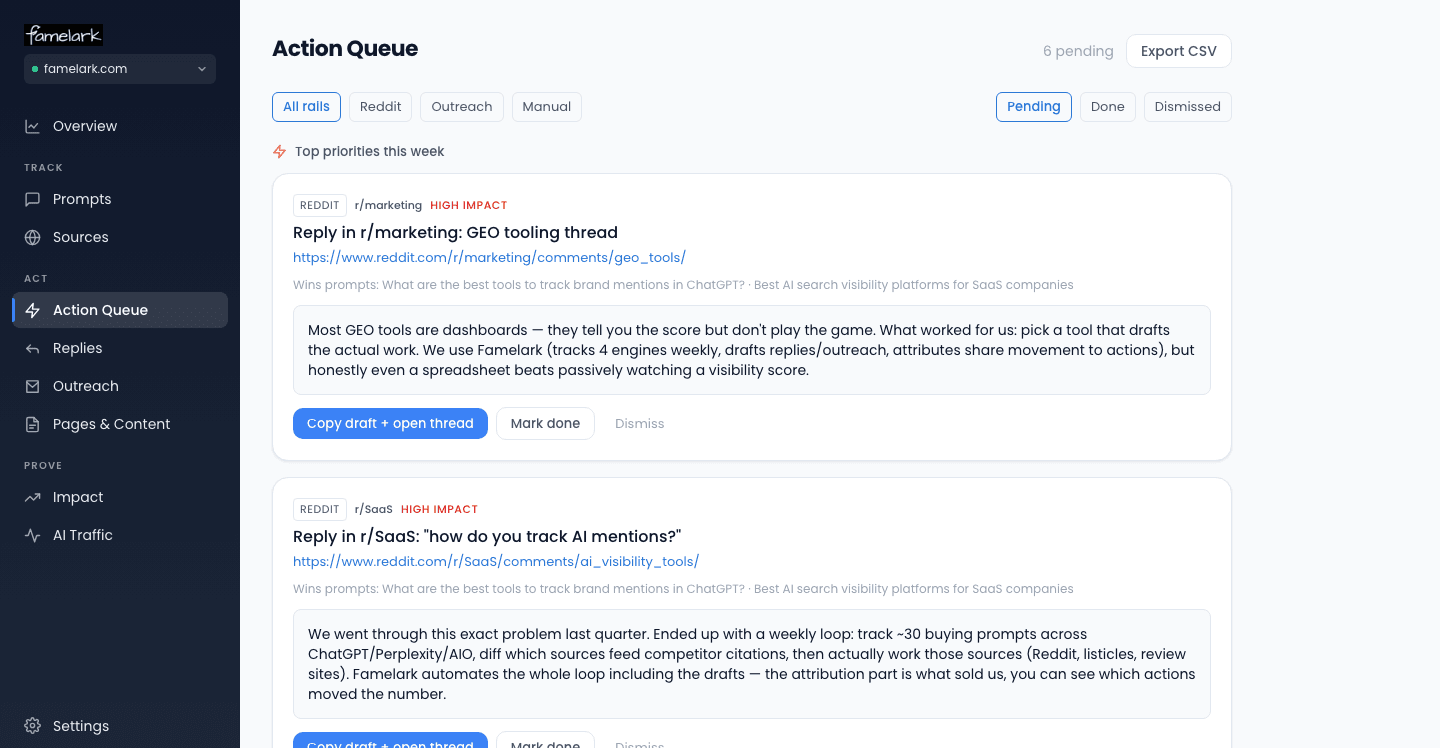1440x748 pixels.
Task: Show Dismissed actions
Action: click(x=1188, y=107)
